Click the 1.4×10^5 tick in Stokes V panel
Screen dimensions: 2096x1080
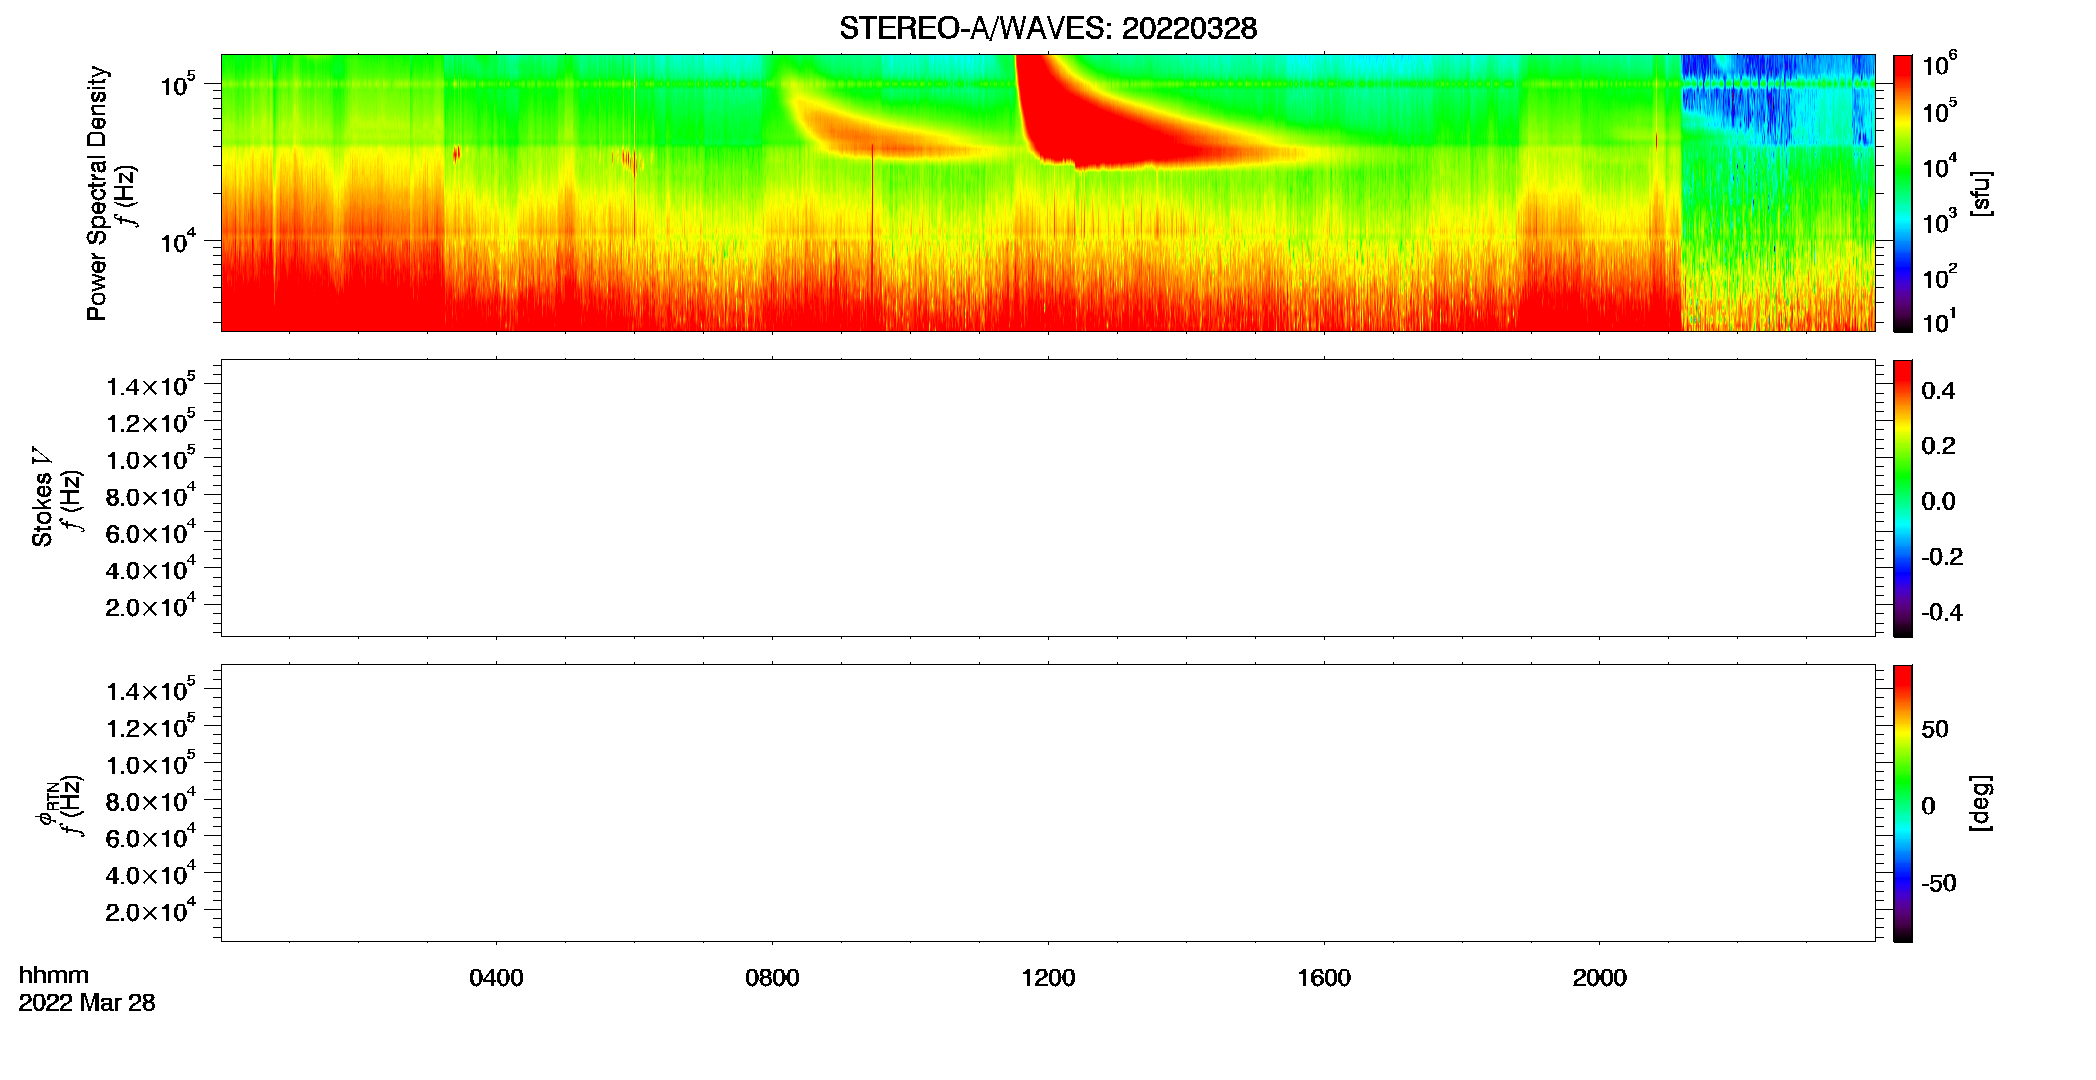coord(150,386)
